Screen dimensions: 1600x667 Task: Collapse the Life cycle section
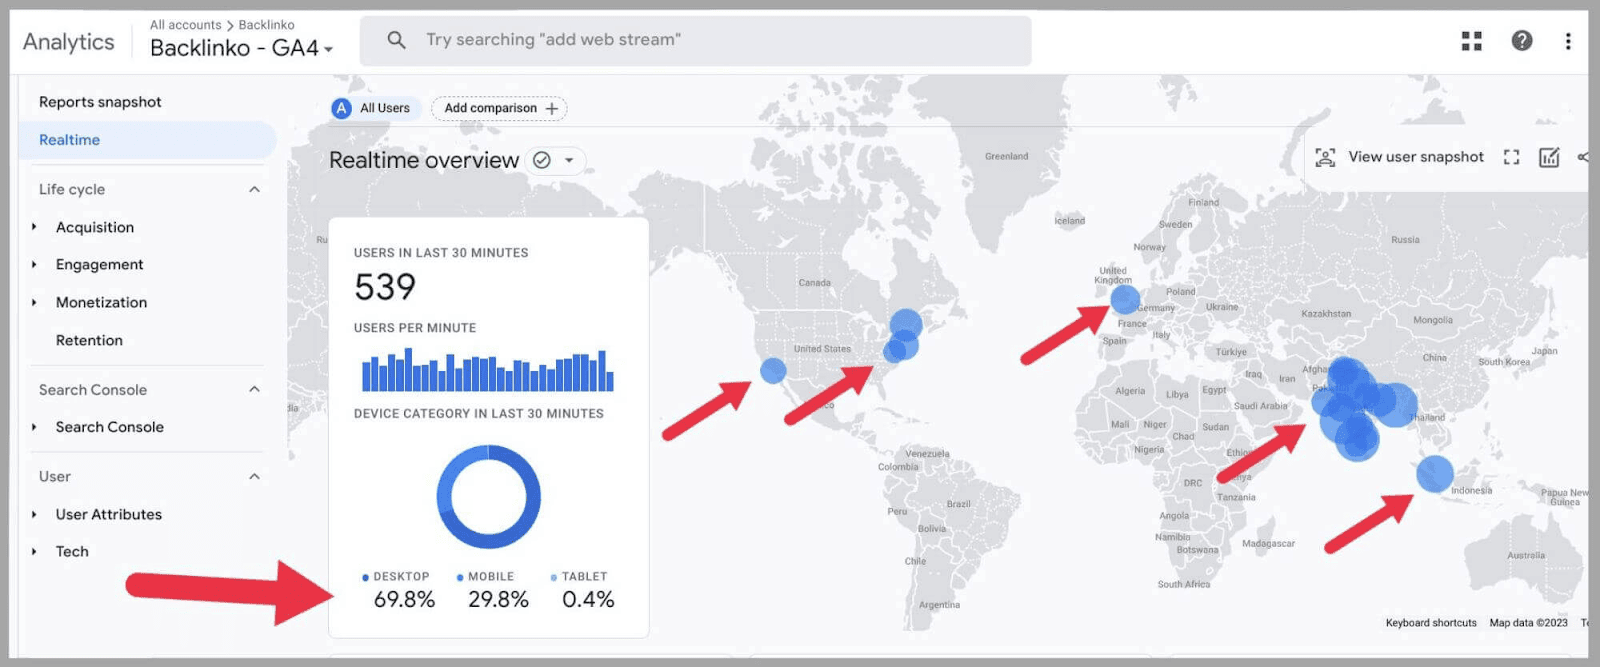click(x=256, y=189)
